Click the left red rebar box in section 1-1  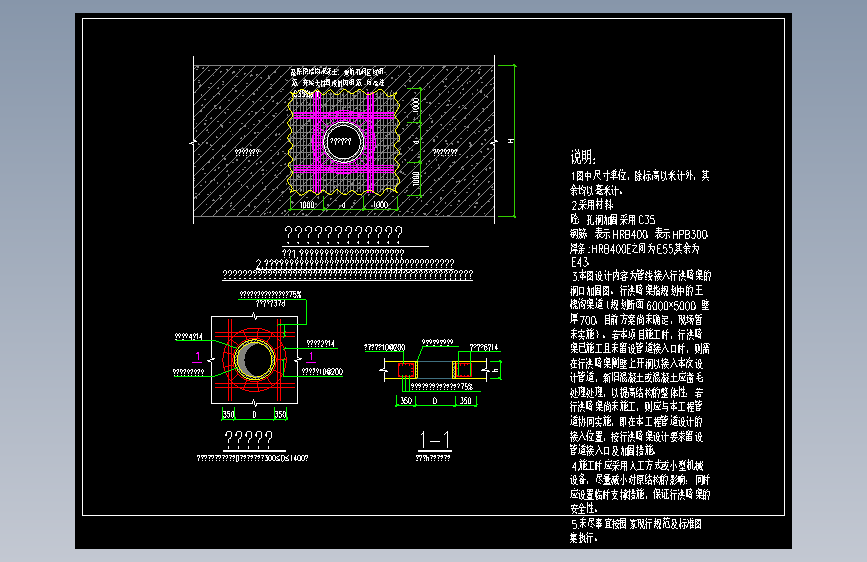click(x=406, y=369)
